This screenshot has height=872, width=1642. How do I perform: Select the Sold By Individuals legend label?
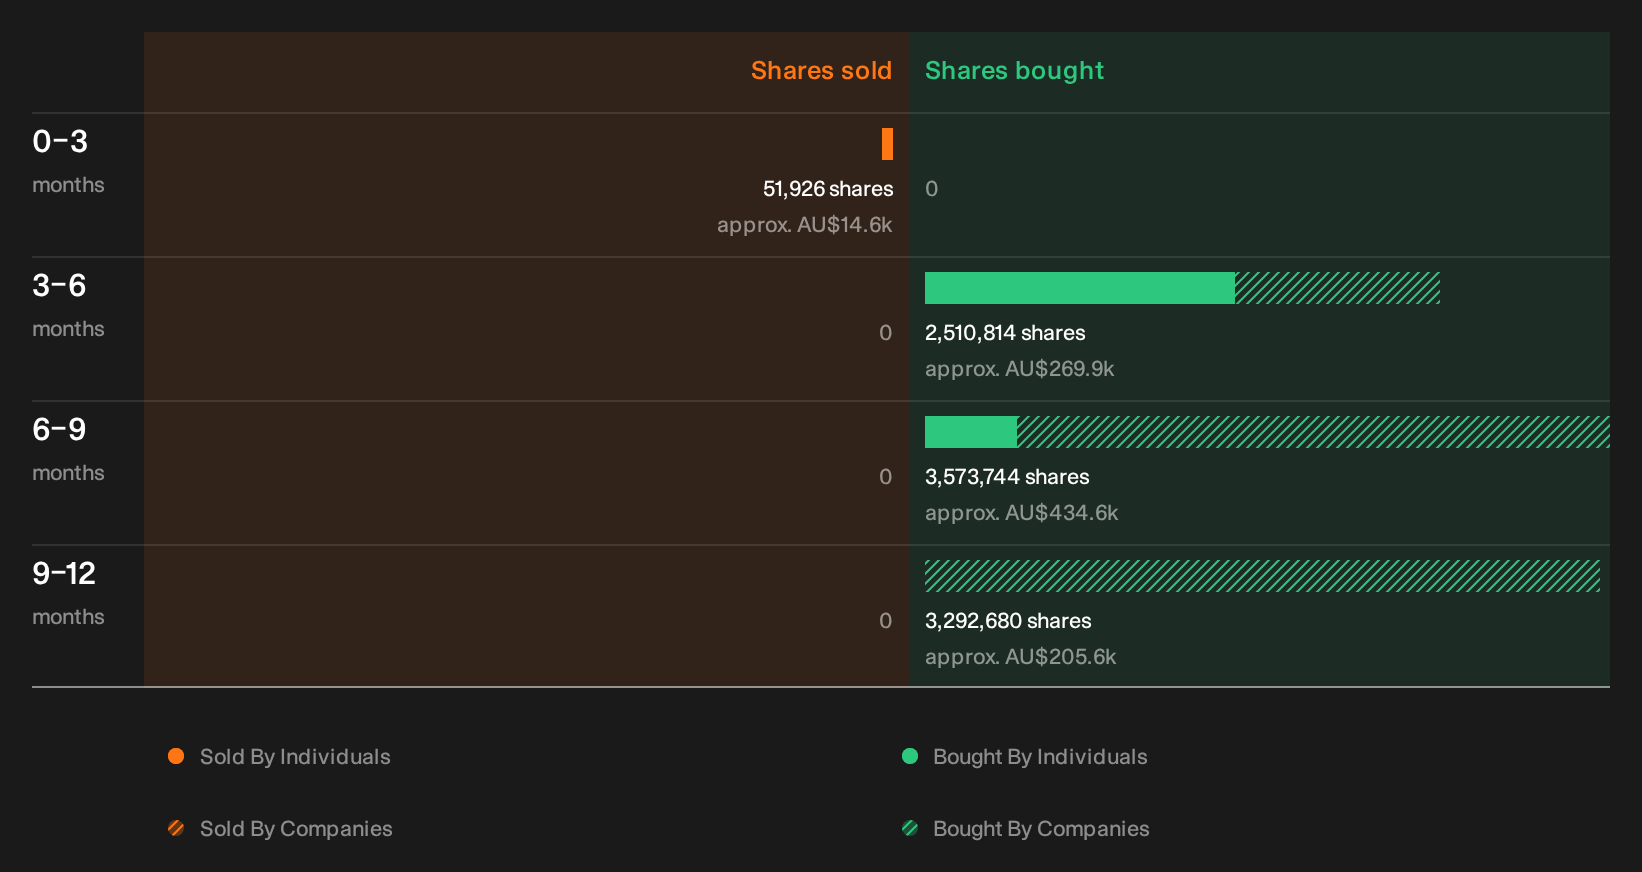coord(295,757)
